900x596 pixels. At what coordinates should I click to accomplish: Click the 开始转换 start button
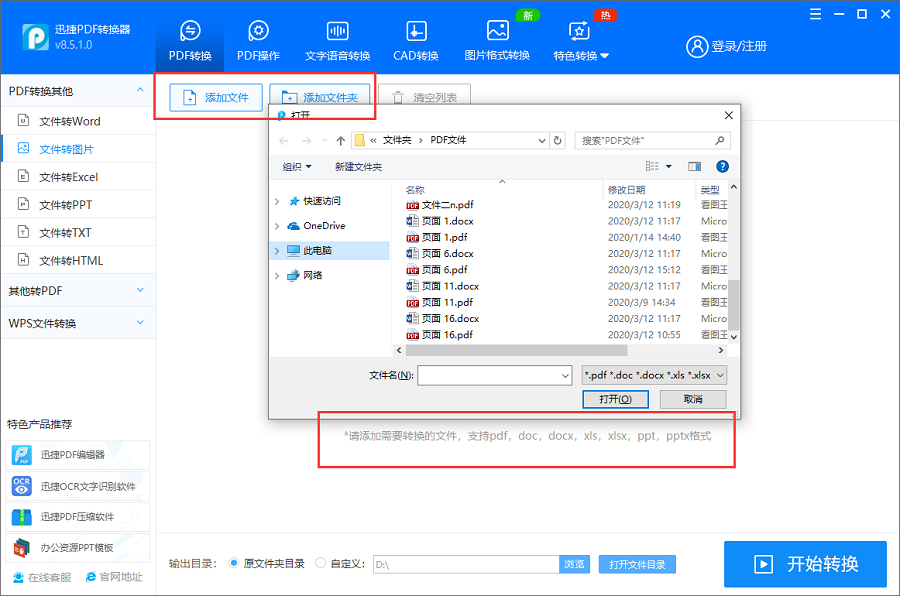point(805,564)
